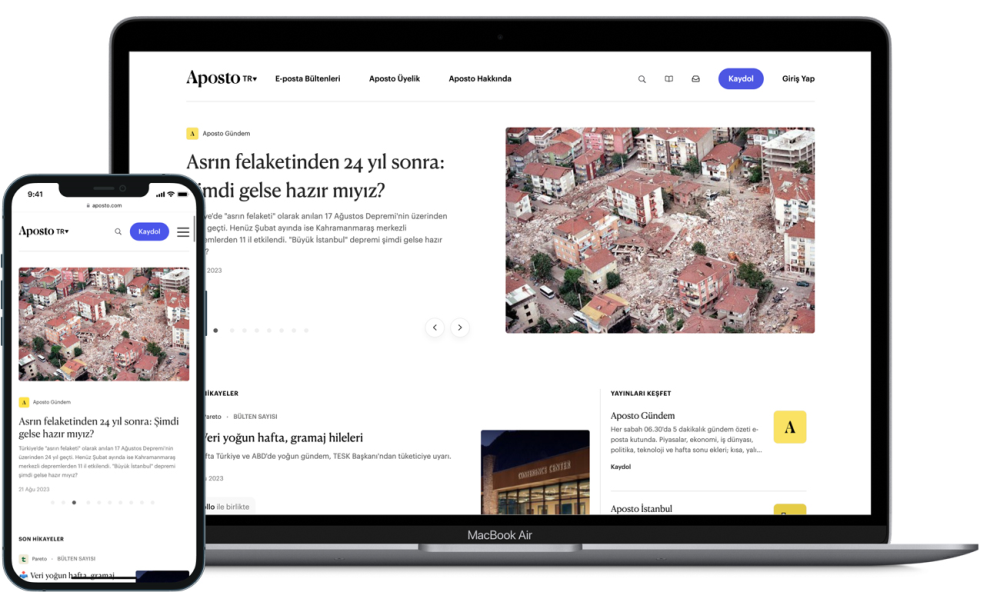This screenshot has width=1000, height=592.
Task: Click the Kaydol link under Aposto Gündem description
Action: click(x=621, y=467)
